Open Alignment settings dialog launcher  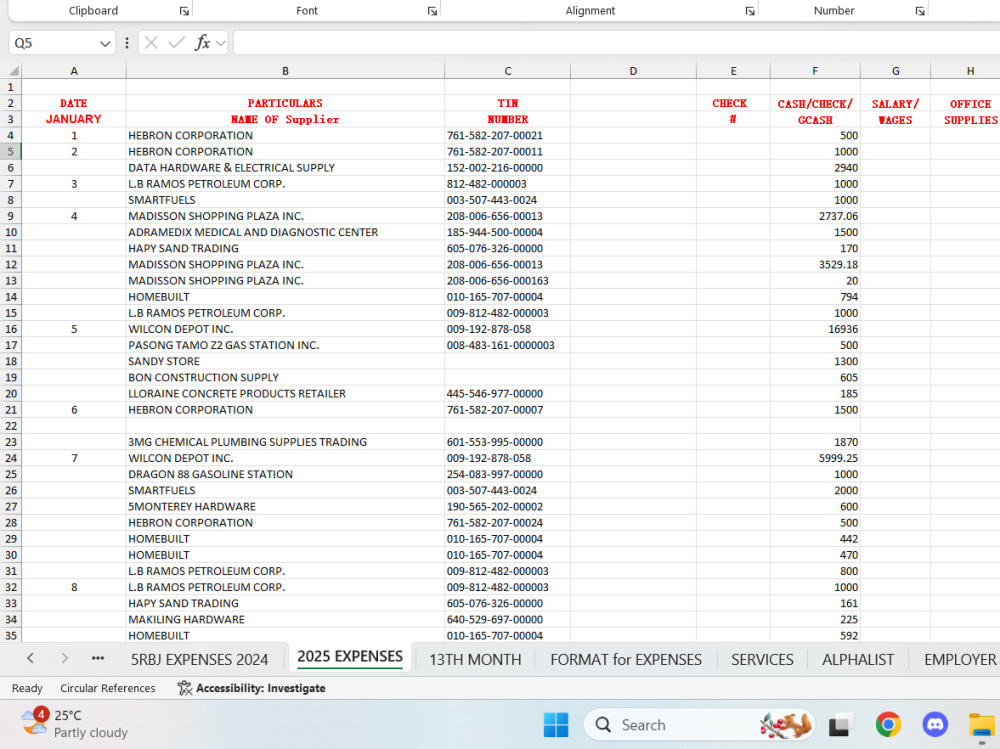pos(749,11)
